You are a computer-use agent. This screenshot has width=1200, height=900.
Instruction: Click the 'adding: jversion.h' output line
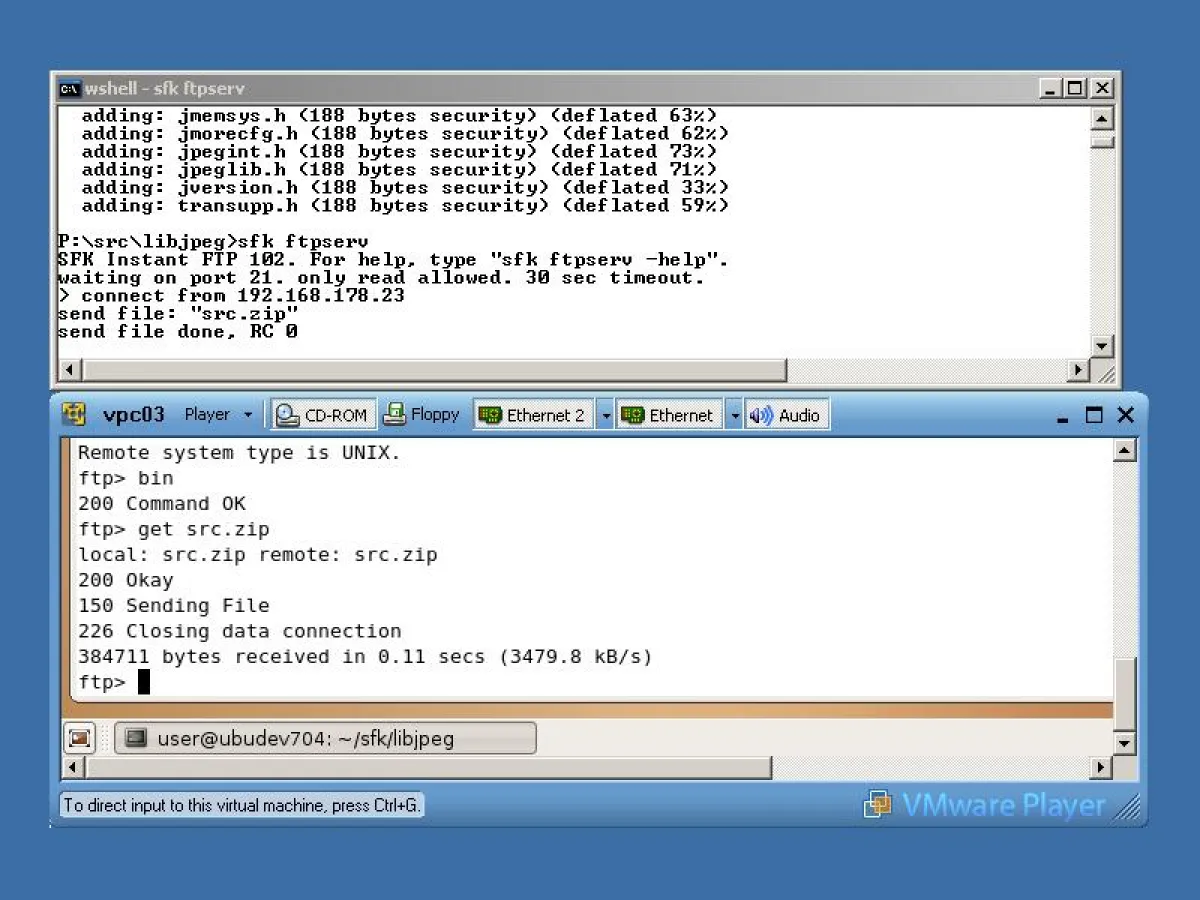[x=405, y=188]
